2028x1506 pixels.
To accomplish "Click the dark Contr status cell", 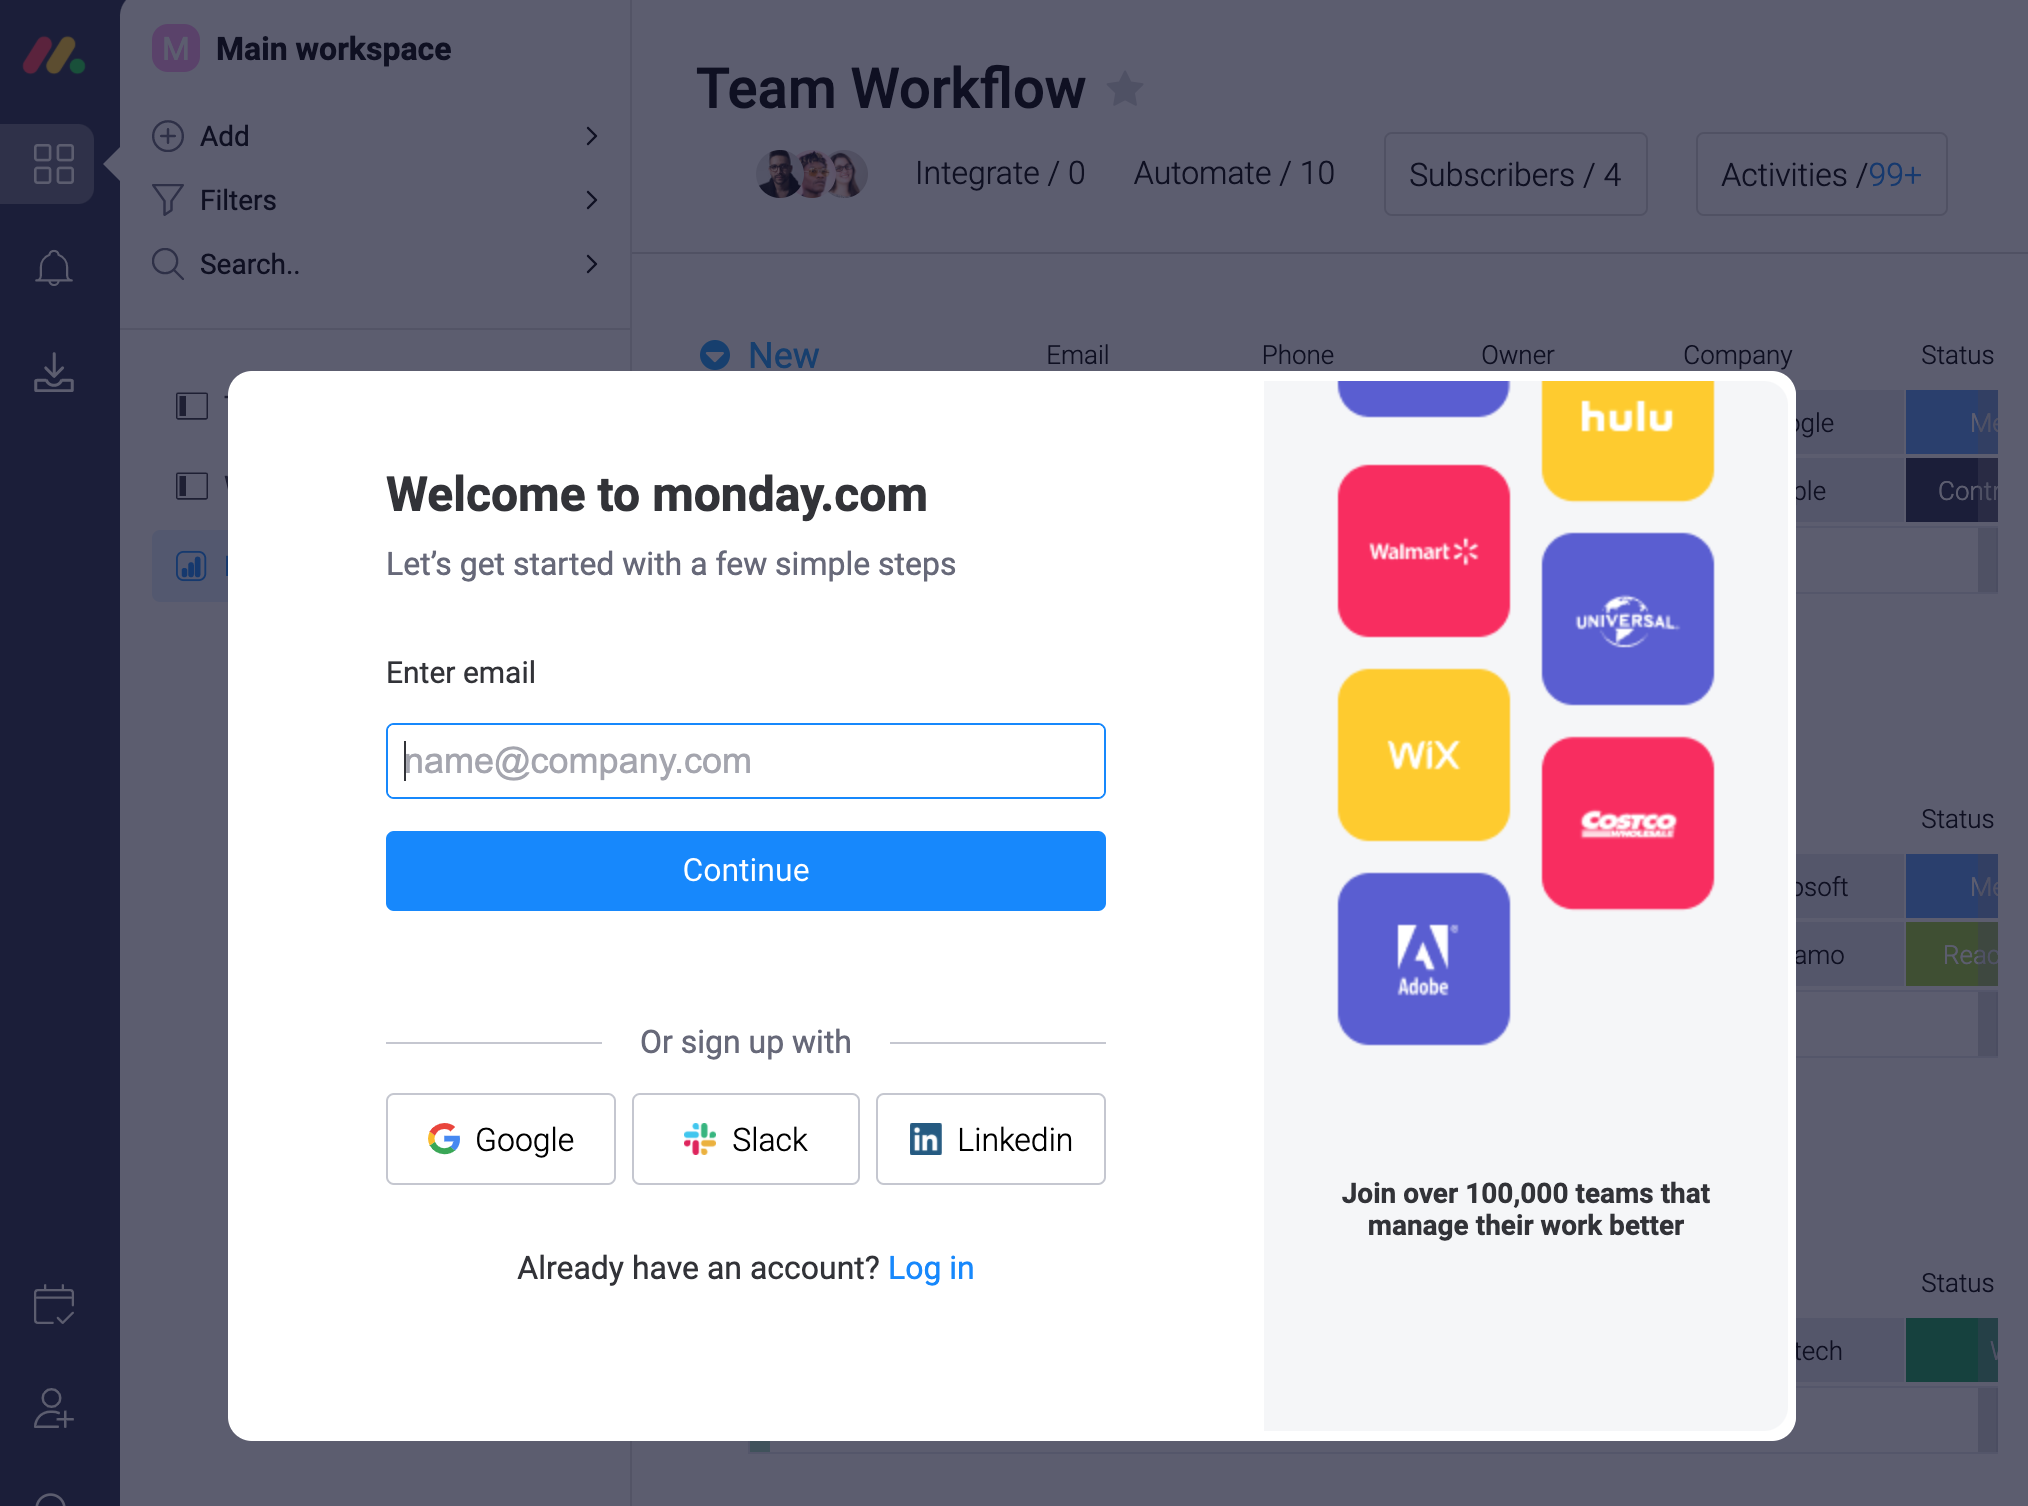I will [1951, 490].
